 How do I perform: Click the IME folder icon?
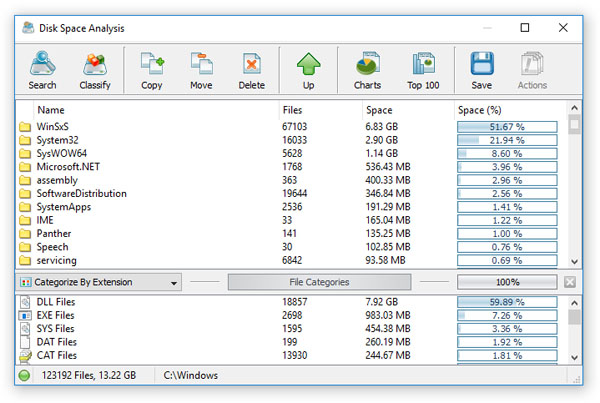pyautogui.click(x=25, y=220)
